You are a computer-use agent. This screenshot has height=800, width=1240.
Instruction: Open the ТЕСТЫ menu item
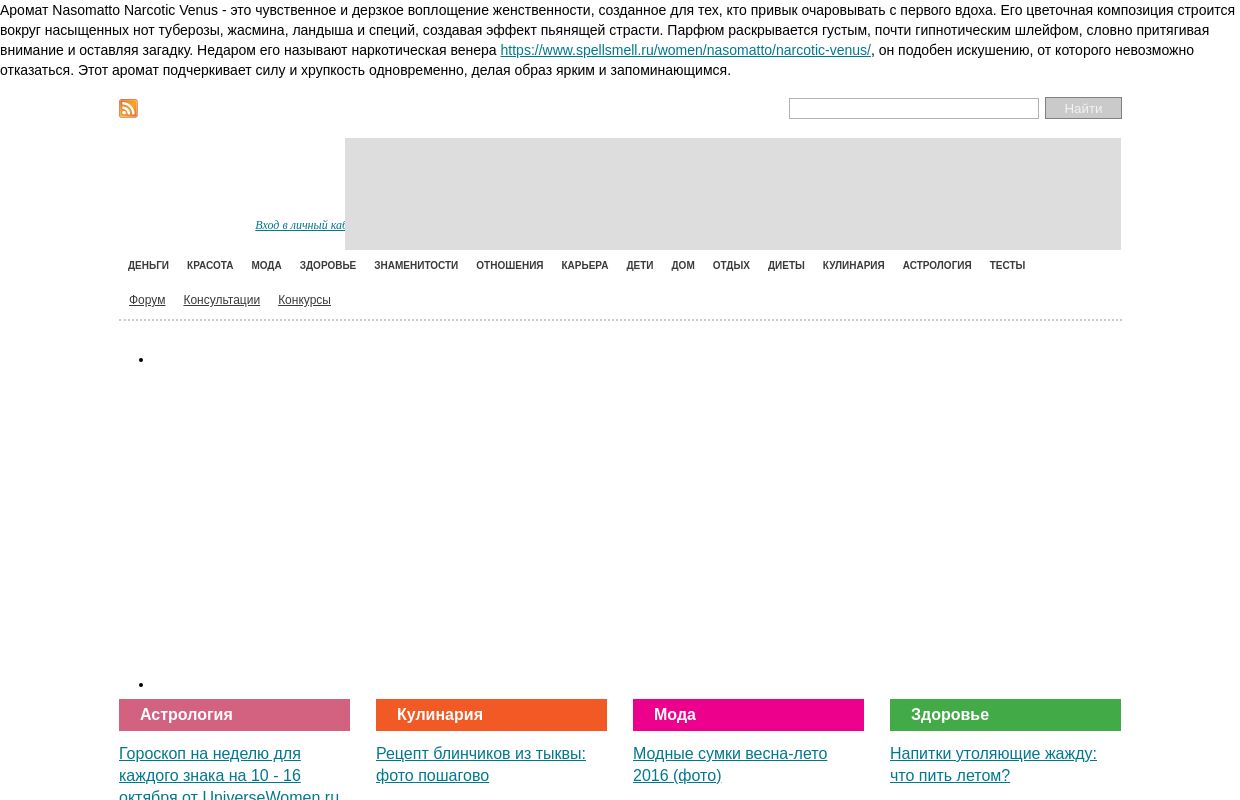pos(1007,266)
